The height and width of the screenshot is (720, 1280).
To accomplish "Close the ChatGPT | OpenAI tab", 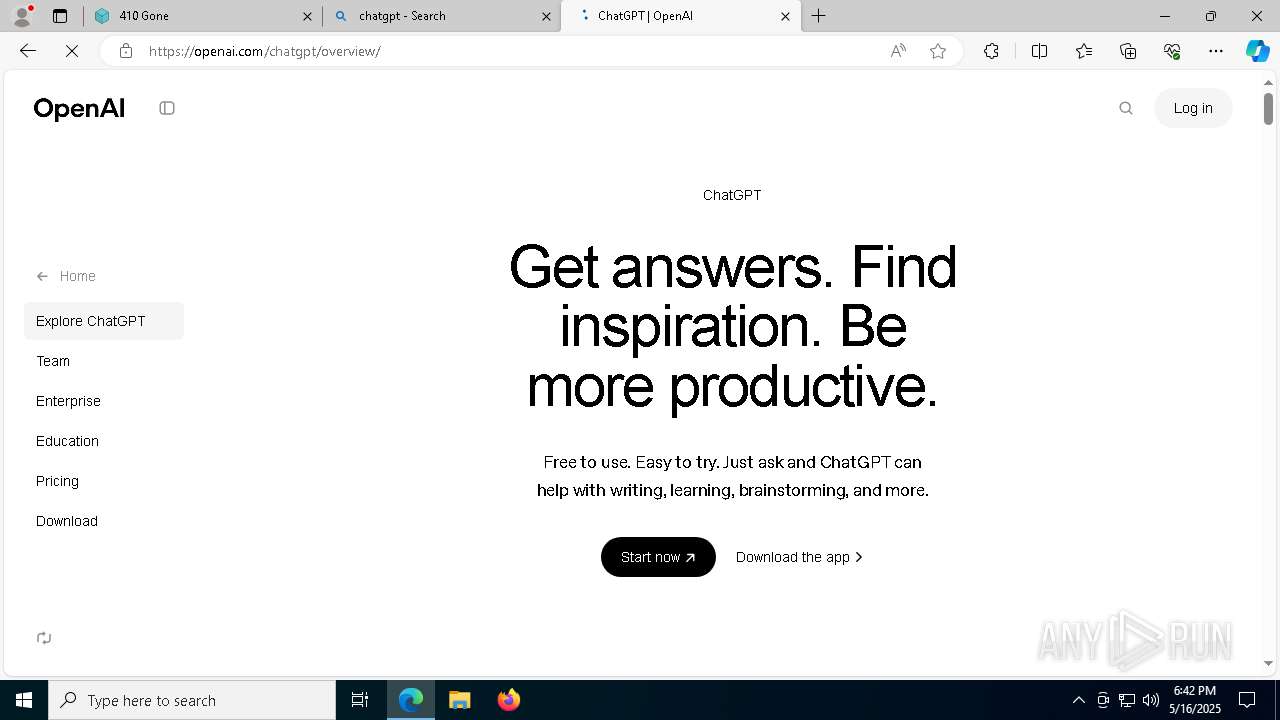I will coord(785,16).
